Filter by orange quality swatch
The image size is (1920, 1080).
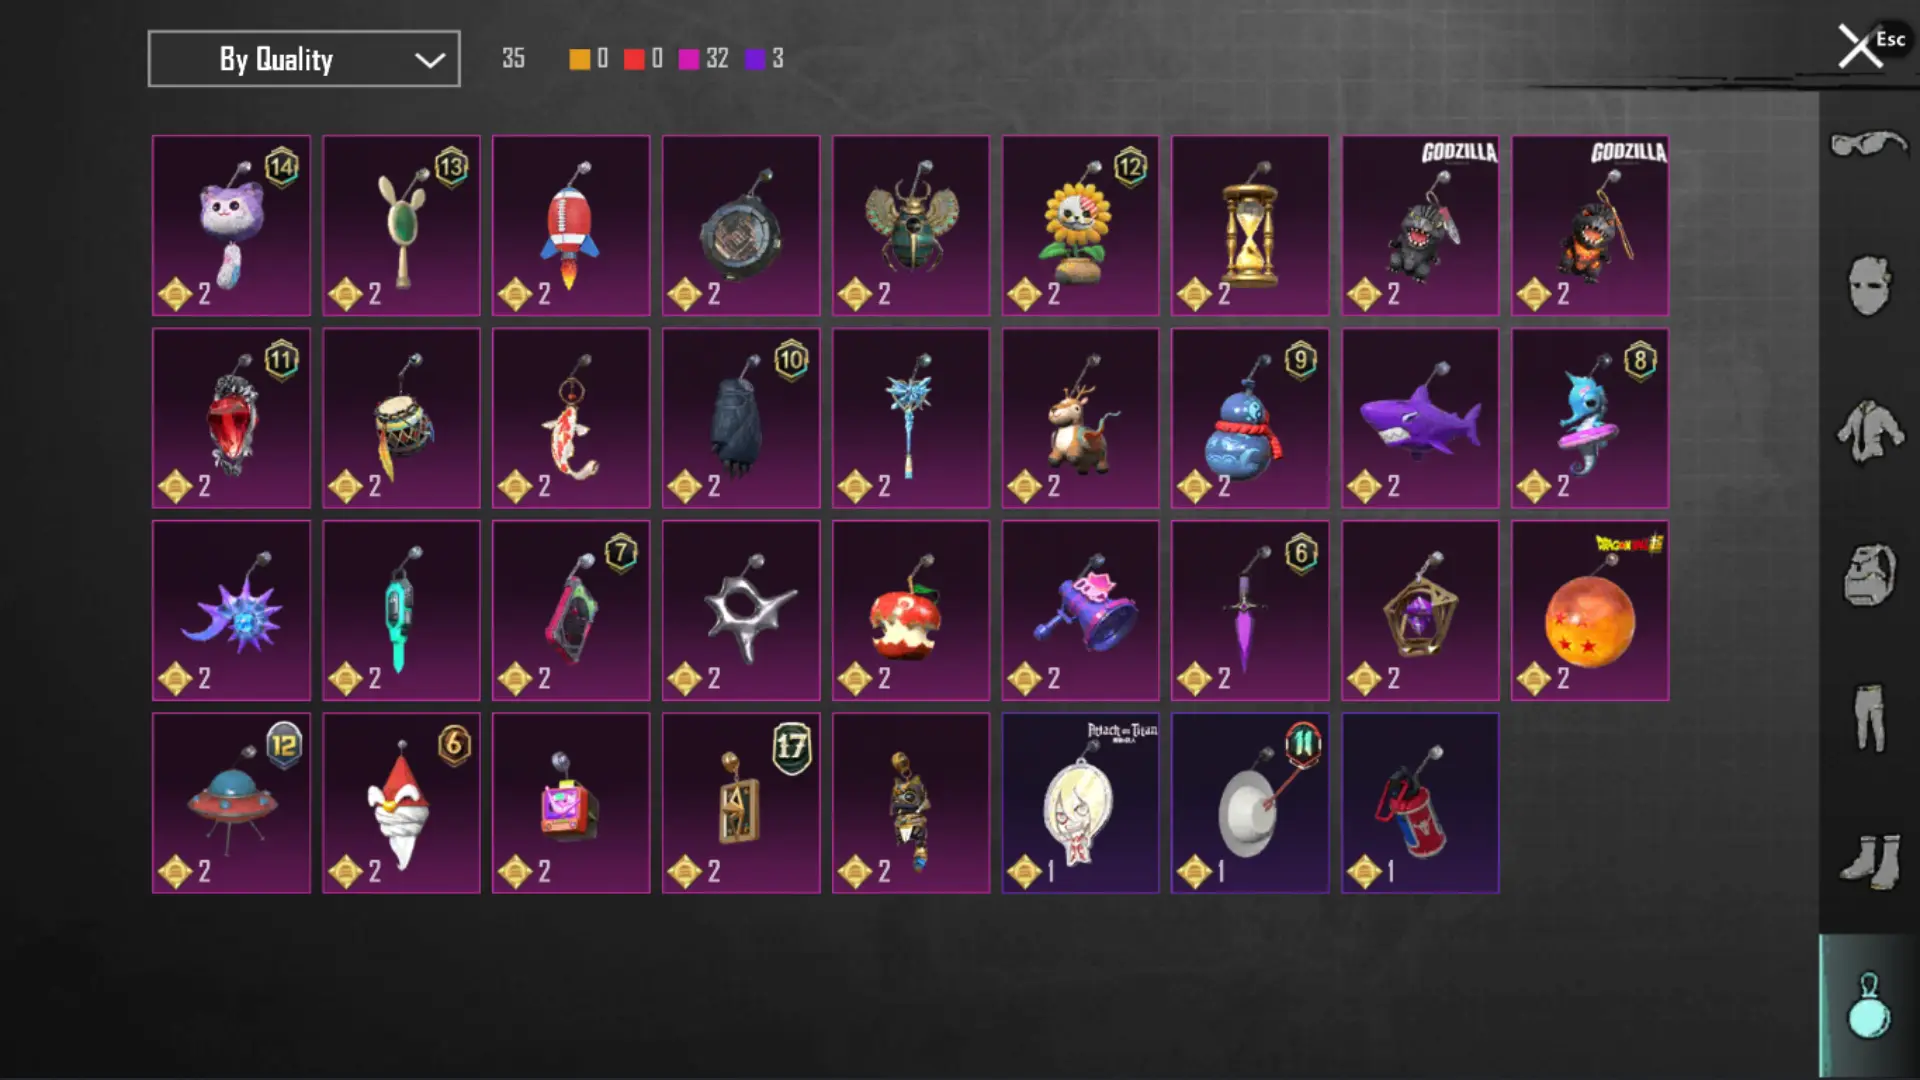tap(579, 59)
